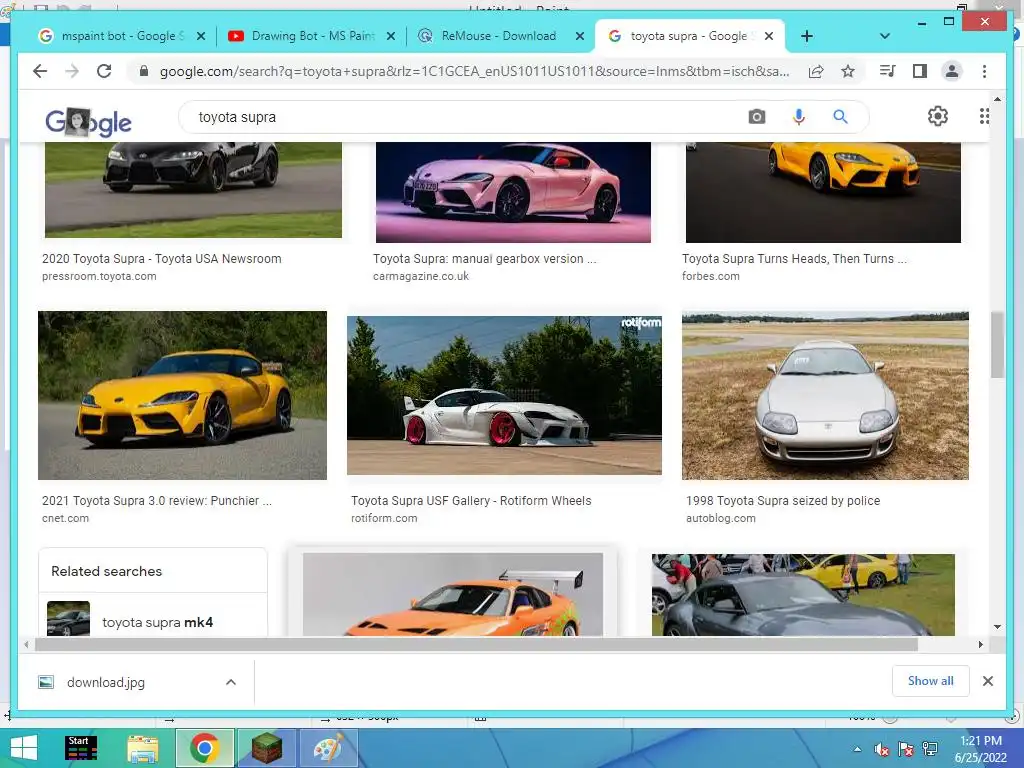Open the Forbes yellow Supra image

click(x=823, y=192)
